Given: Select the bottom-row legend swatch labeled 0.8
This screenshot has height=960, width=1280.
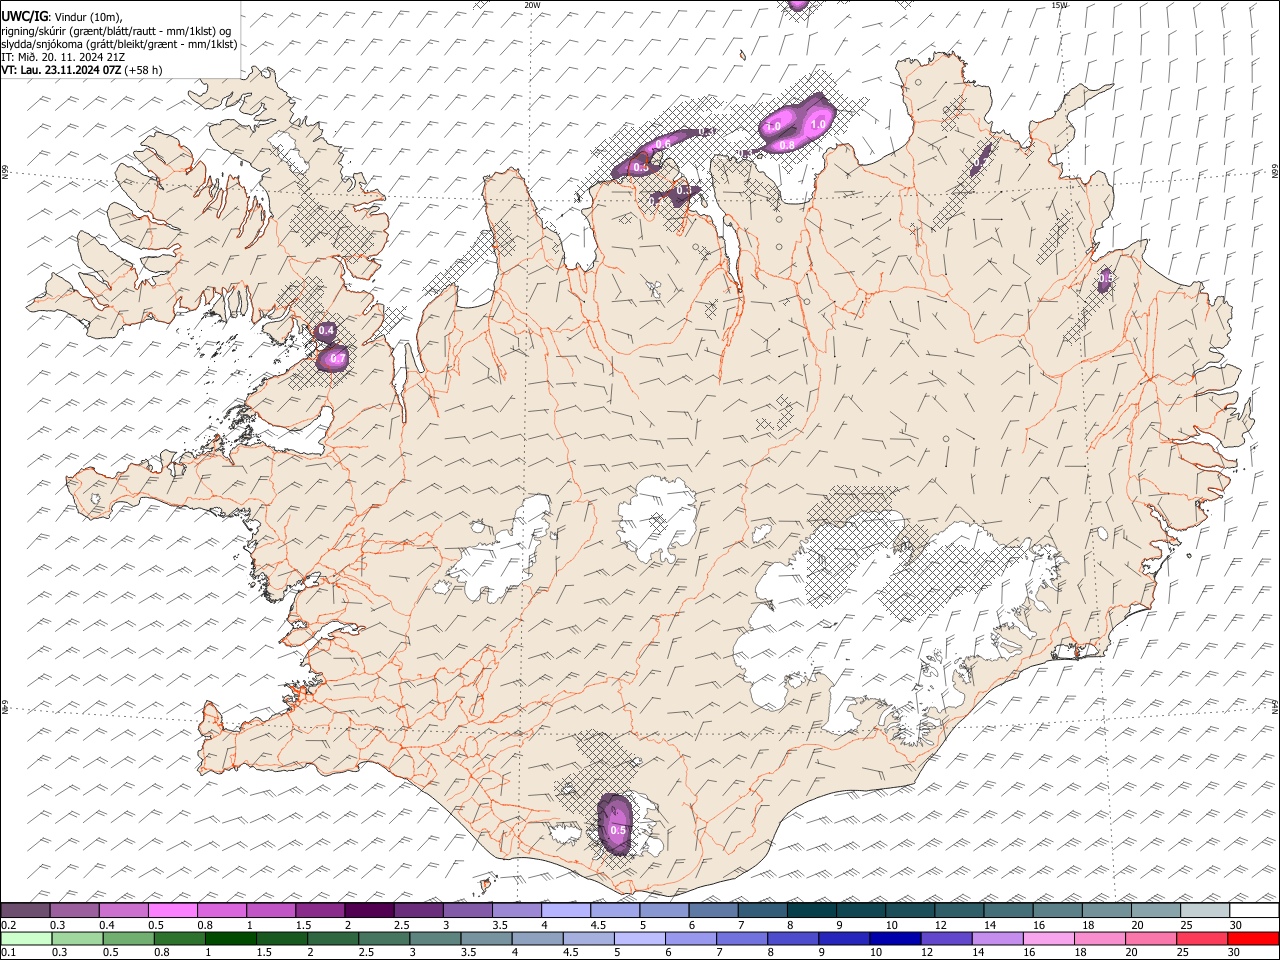Looking at the screenshot, I should [179, 938].
